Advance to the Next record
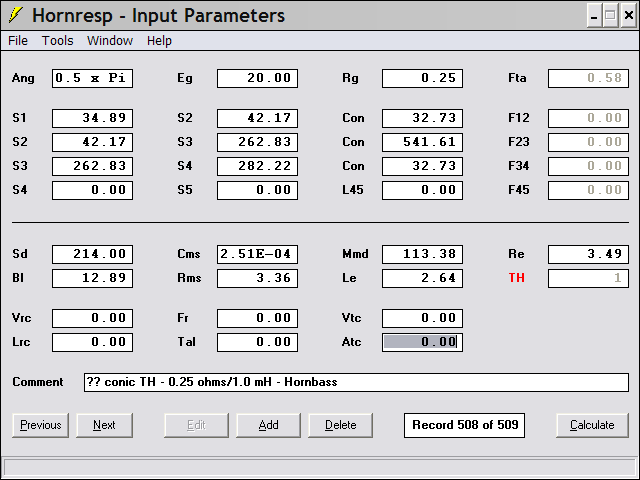Screen dimensions: 640x480 click(104, 425)
